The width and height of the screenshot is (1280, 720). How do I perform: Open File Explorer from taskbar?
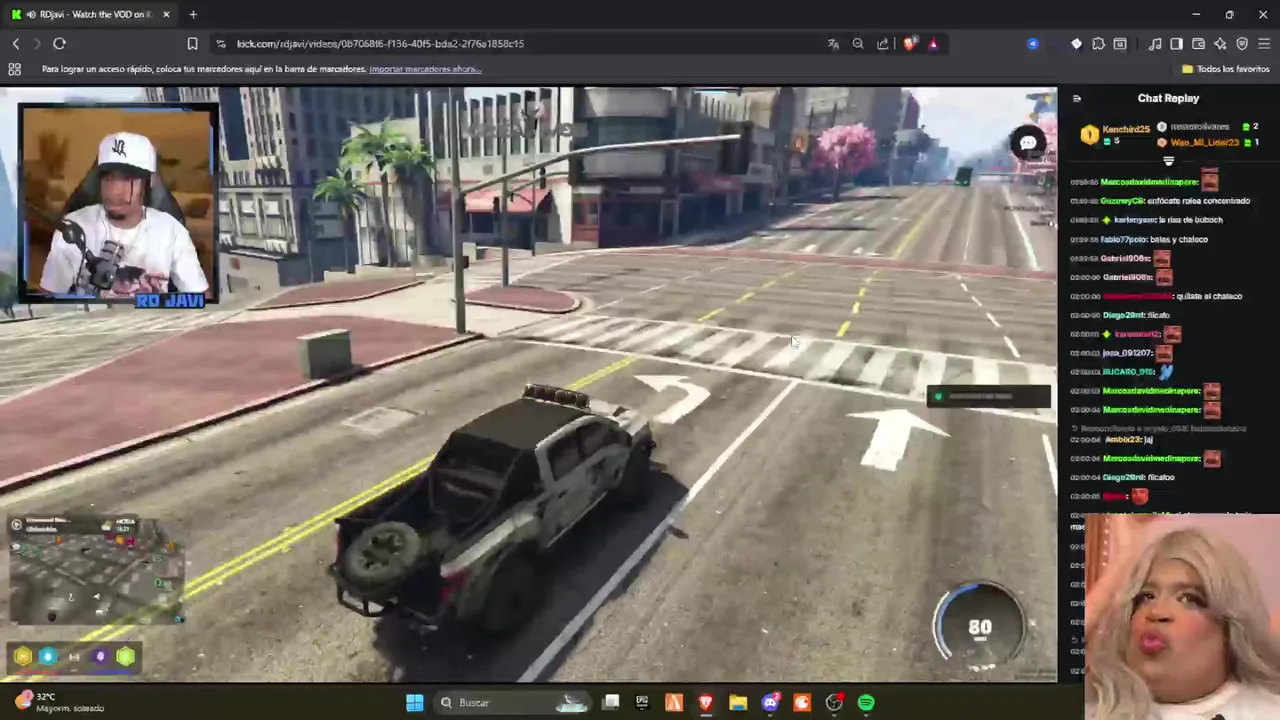tap(738, 703)
